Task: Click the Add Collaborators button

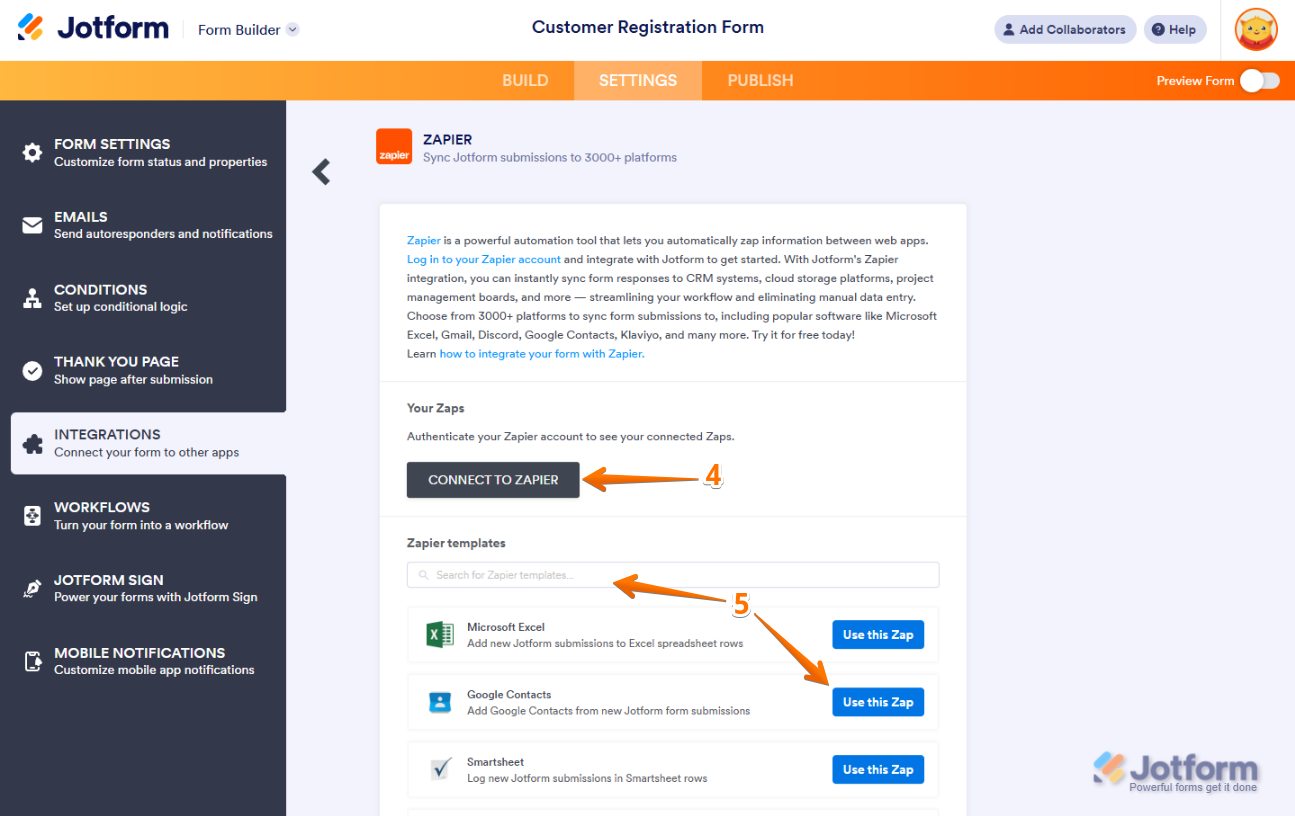Action: (x=1065, y=30)
